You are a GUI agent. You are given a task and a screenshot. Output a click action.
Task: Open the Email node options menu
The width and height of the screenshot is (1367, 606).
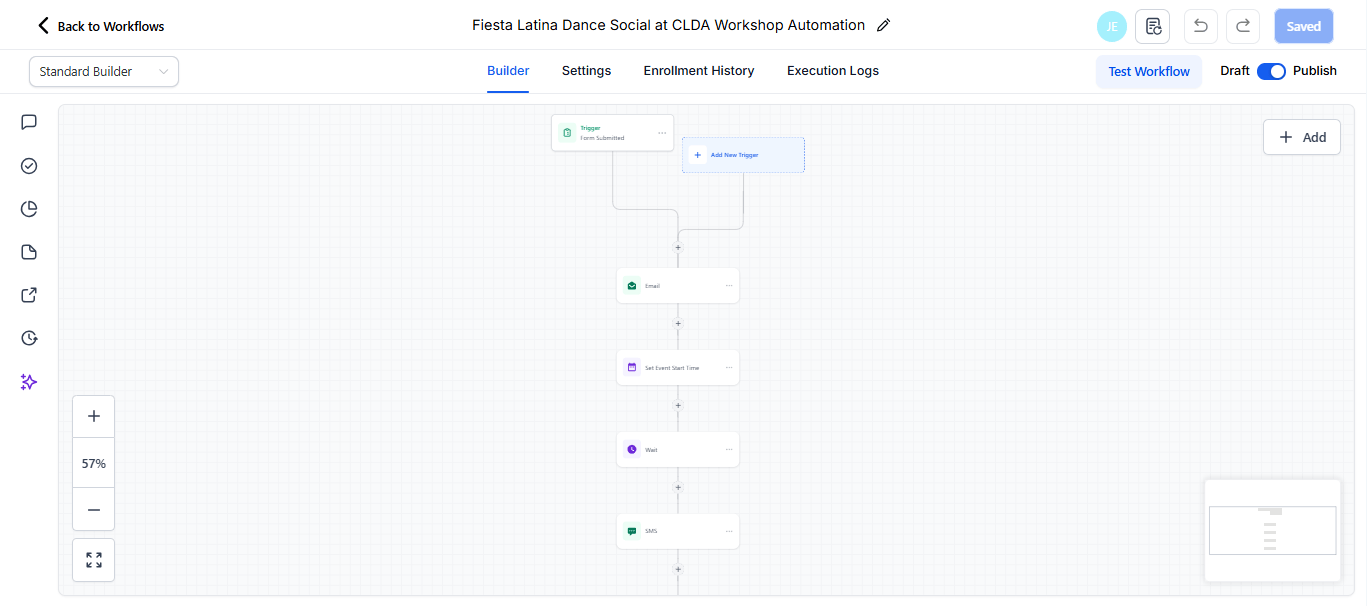729,286
